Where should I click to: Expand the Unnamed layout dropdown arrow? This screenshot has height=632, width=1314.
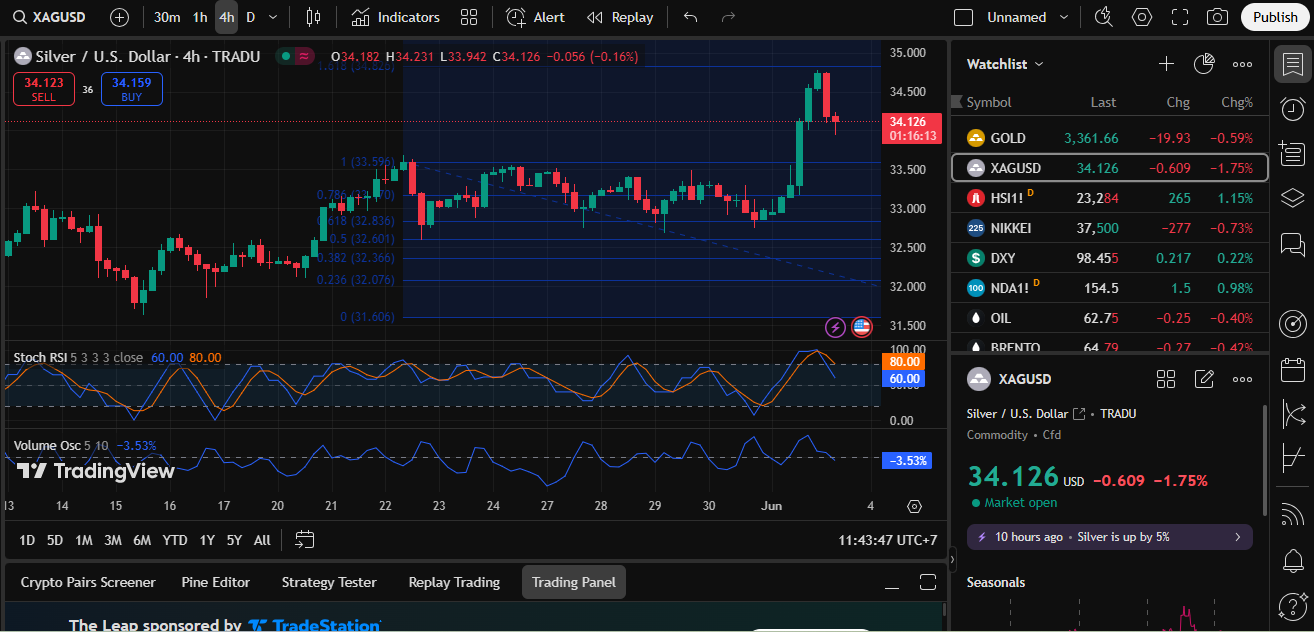[x=1064, y=17]
